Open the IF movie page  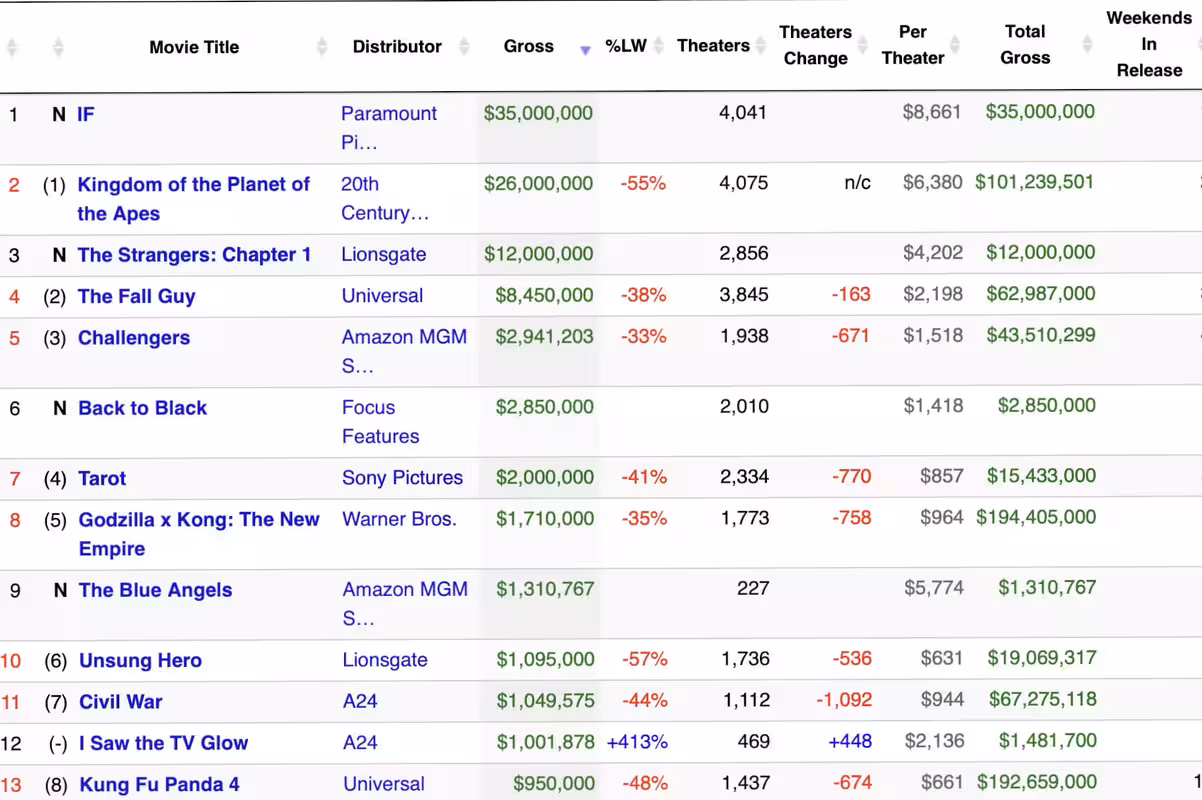pyautogui.click(x=86, y=114)
